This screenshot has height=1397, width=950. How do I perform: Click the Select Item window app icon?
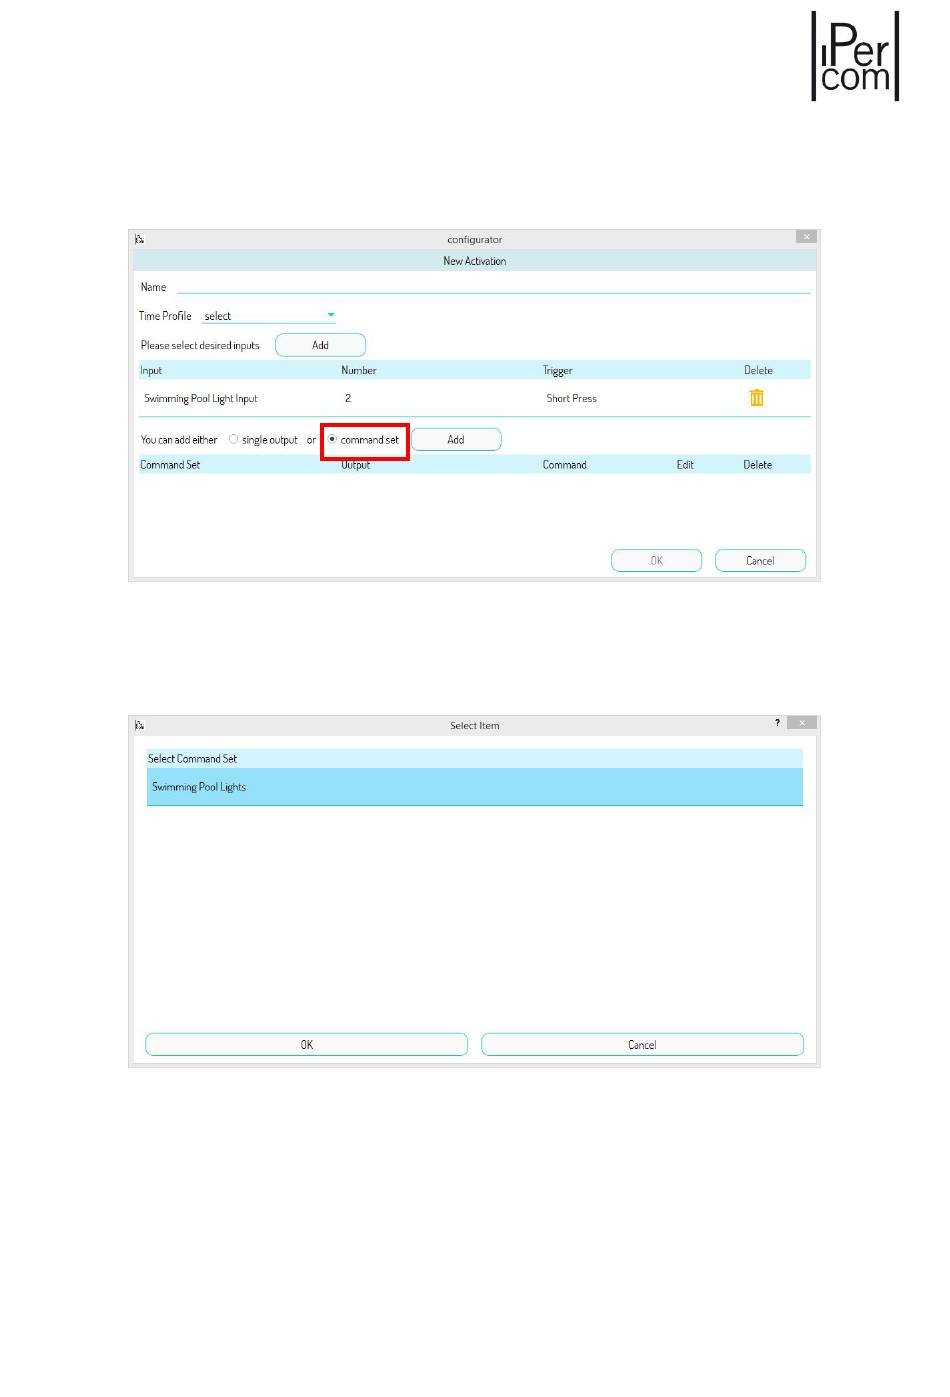click(140, 725)
